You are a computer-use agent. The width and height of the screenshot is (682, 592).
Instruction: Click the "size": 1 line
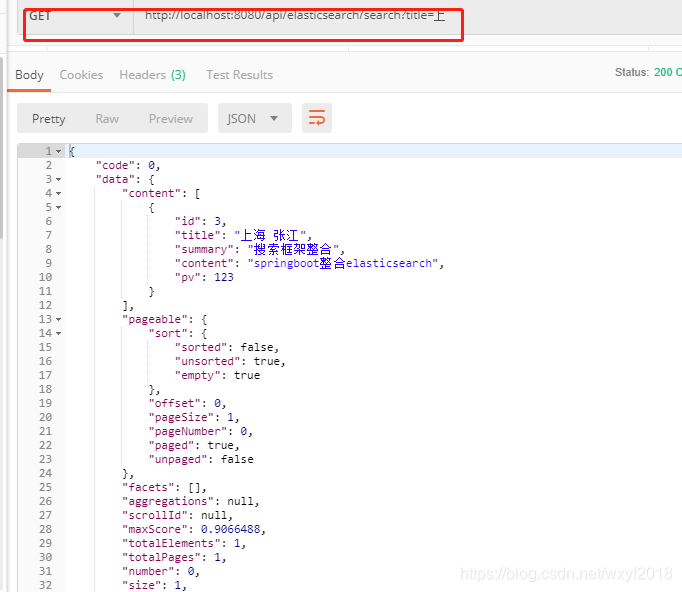click(x=154, y=585)
